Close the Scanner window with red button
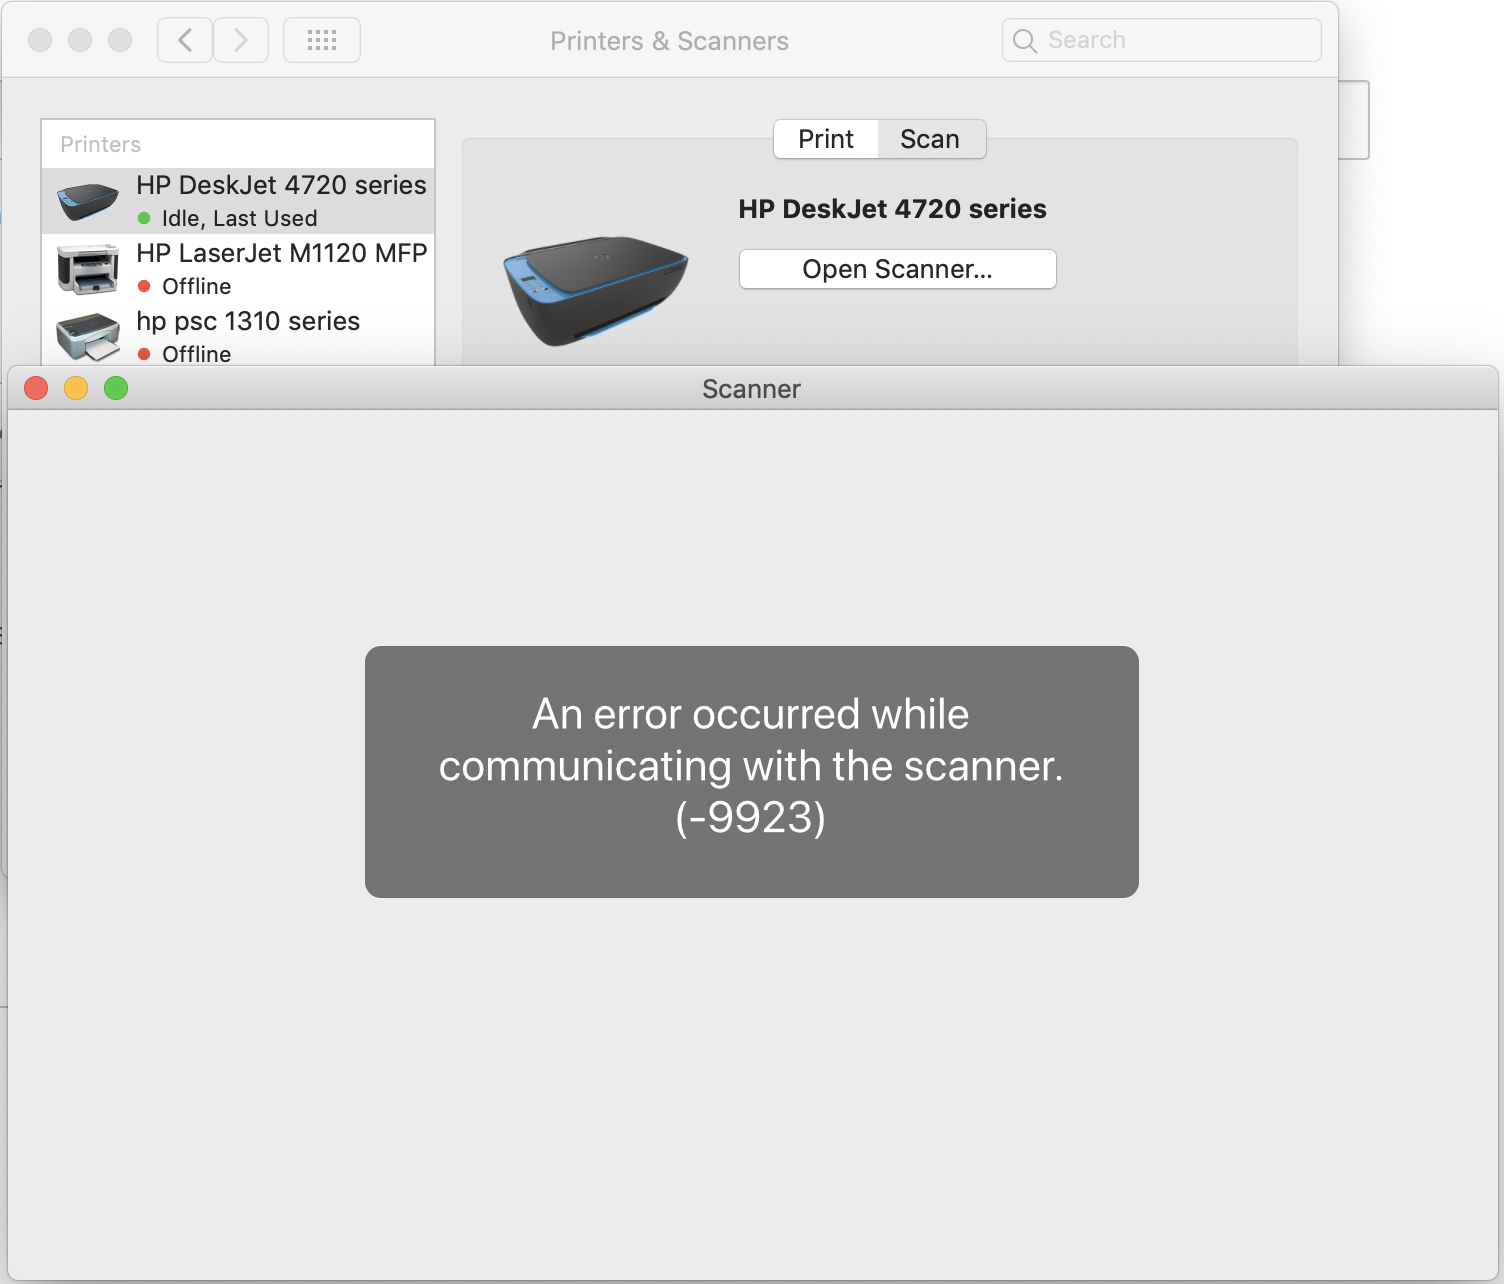This screenshot has height=1284, width=1504. point(36,388)
